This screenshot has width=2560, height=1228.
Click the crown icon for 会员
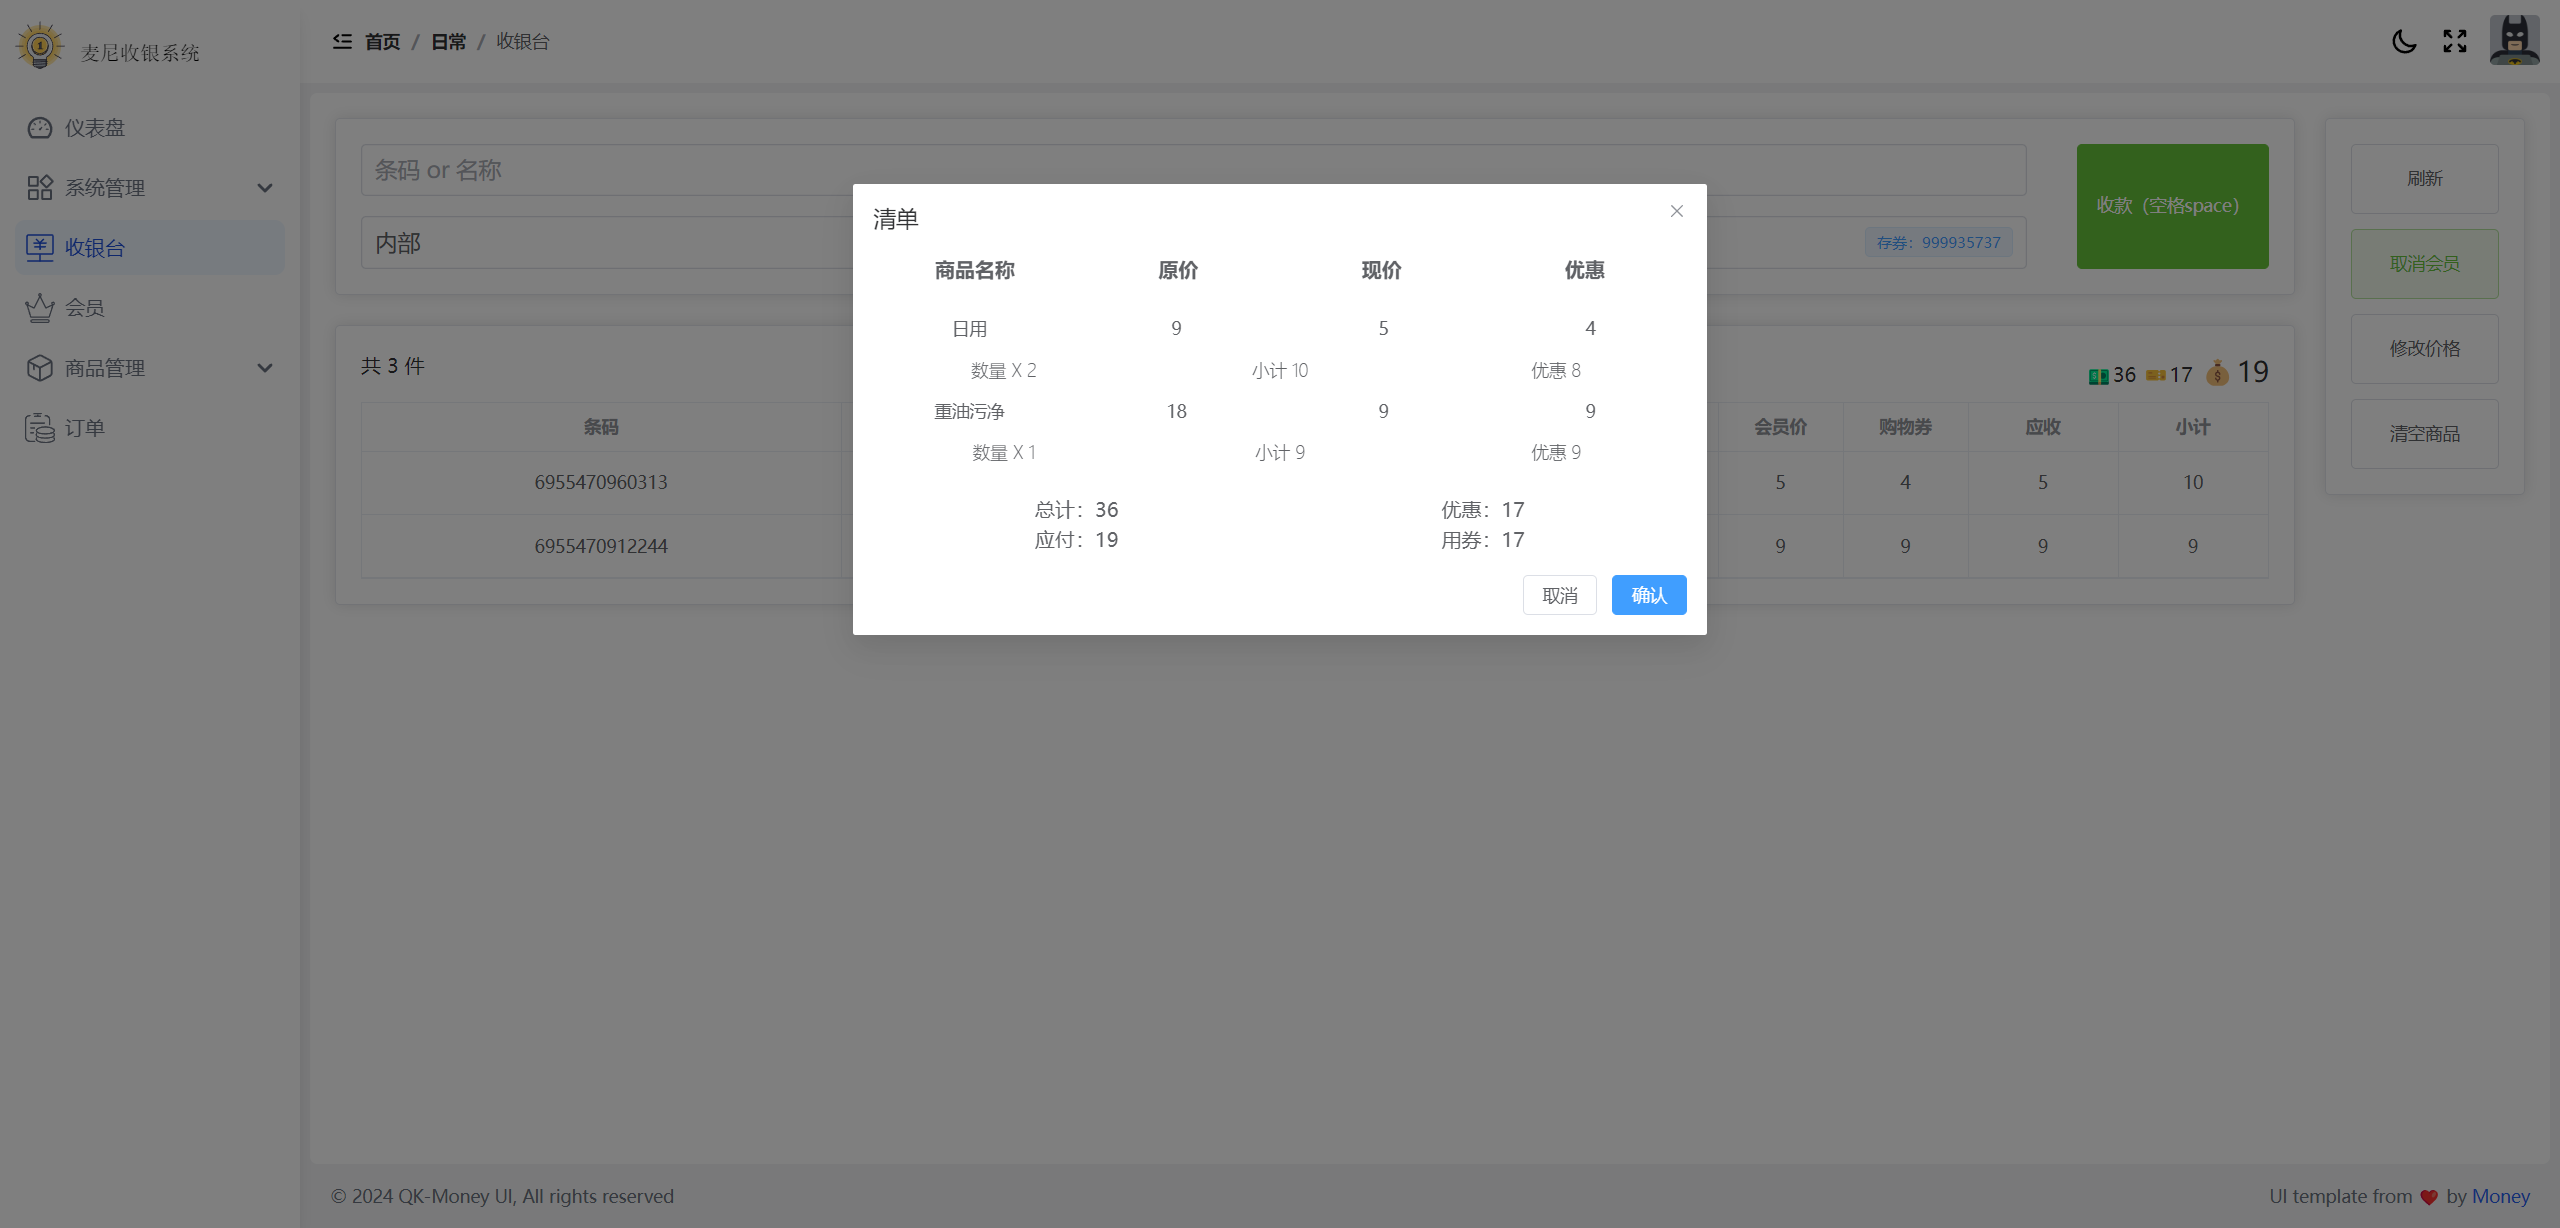point(40,308)
